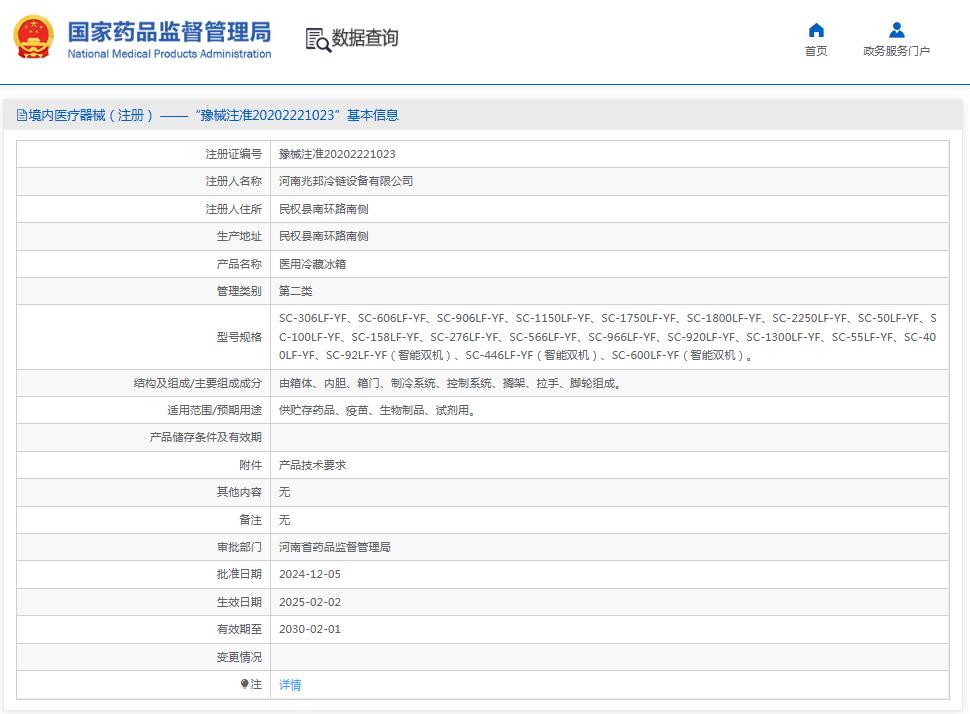Click the 型号规格 specifications cell

click(600, 337)
